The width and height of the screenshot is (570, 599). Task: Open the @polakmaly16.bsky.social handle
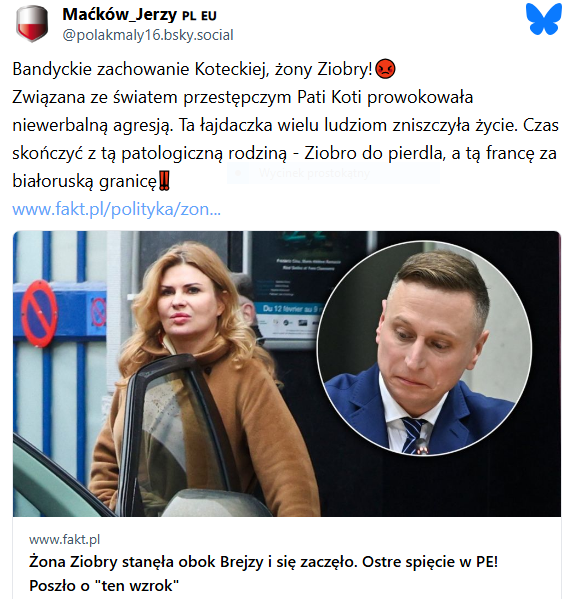[148, 35]
